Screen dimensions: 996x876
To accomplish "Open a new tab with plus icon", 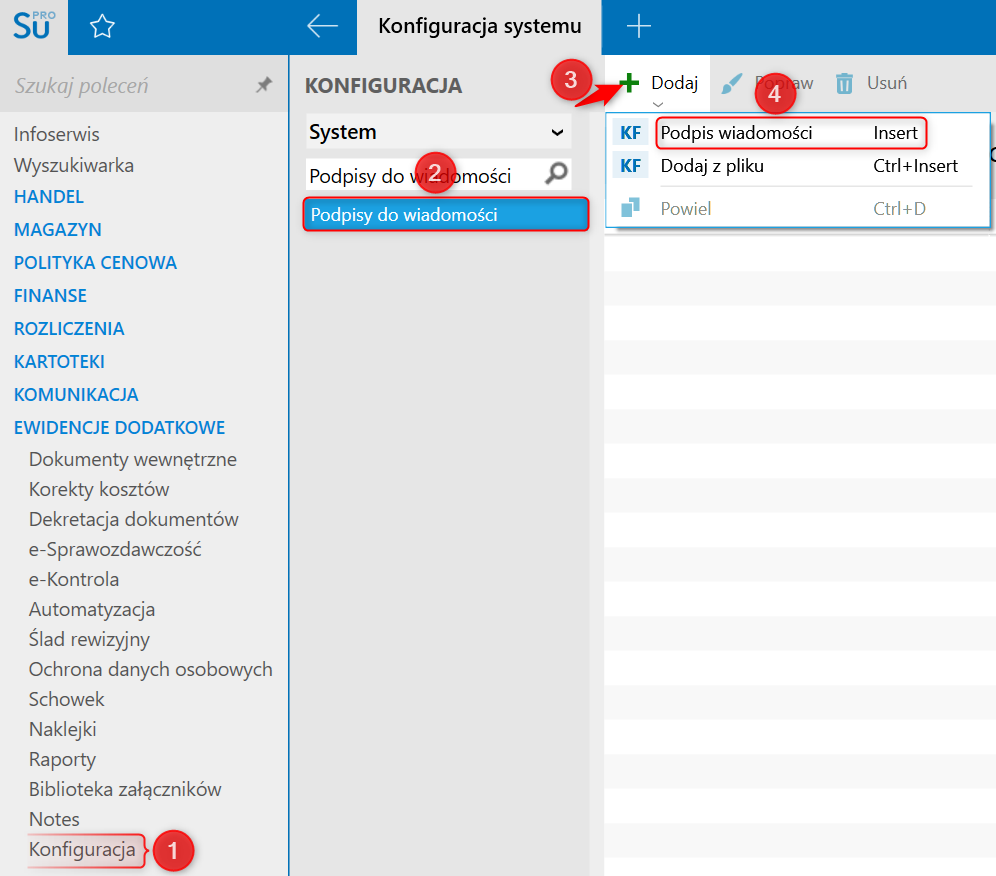I will click(x=638, y=26).
